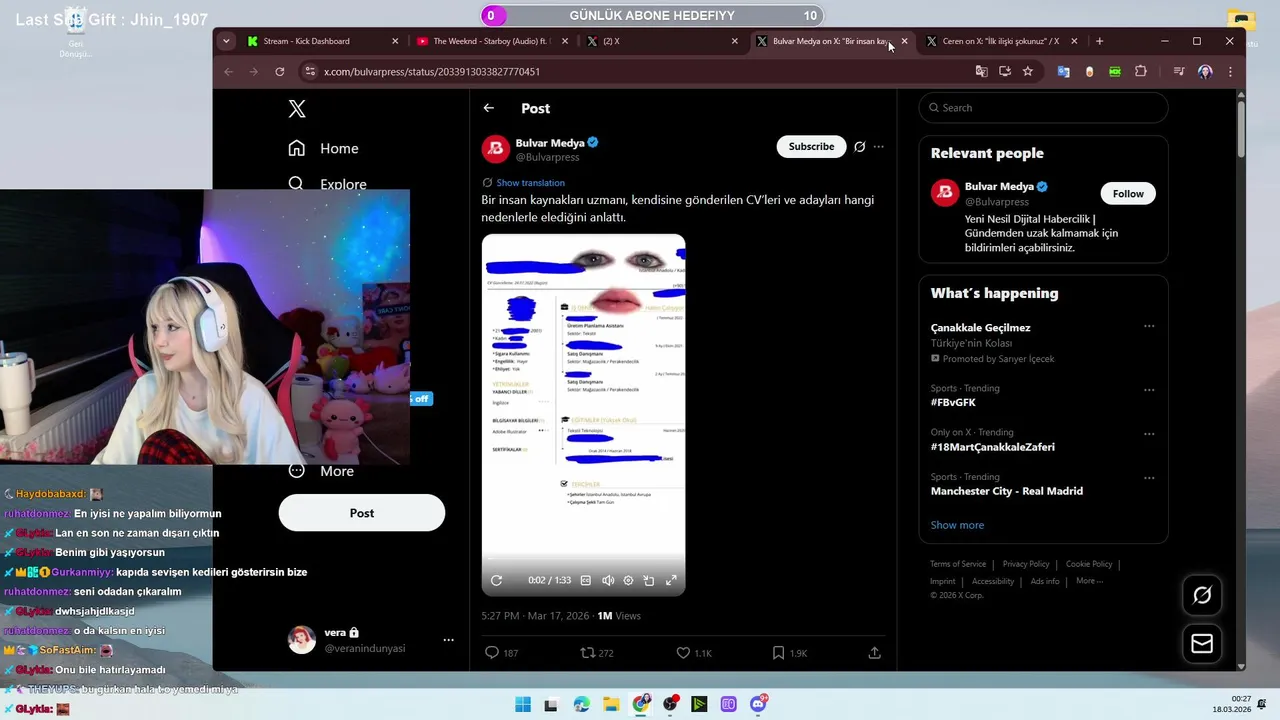Open Bulvar Medya's profile avatar on post
1280x720 pixels.
496,149
